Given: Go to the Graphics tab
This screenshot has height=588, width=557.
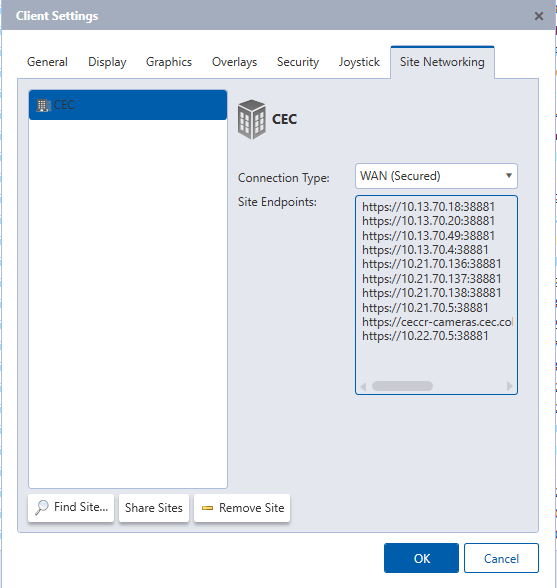Looking at the screenshot, I should tap(169, 62).
